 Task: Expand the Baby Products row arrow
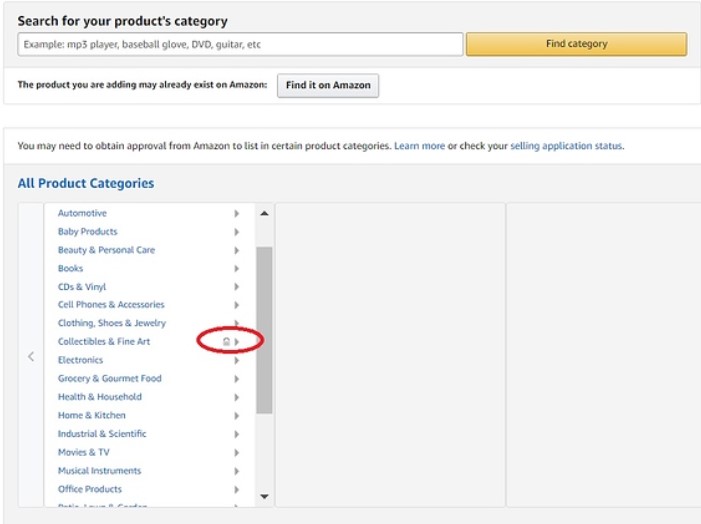point(236,232)
